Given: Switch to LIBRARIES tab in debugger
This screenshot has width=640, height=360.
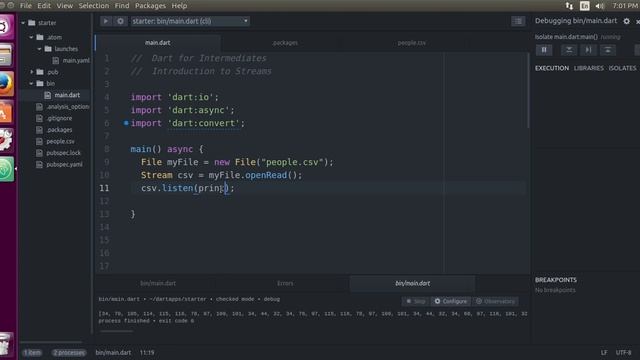Looking at the screenshot, I should (589, 68).
